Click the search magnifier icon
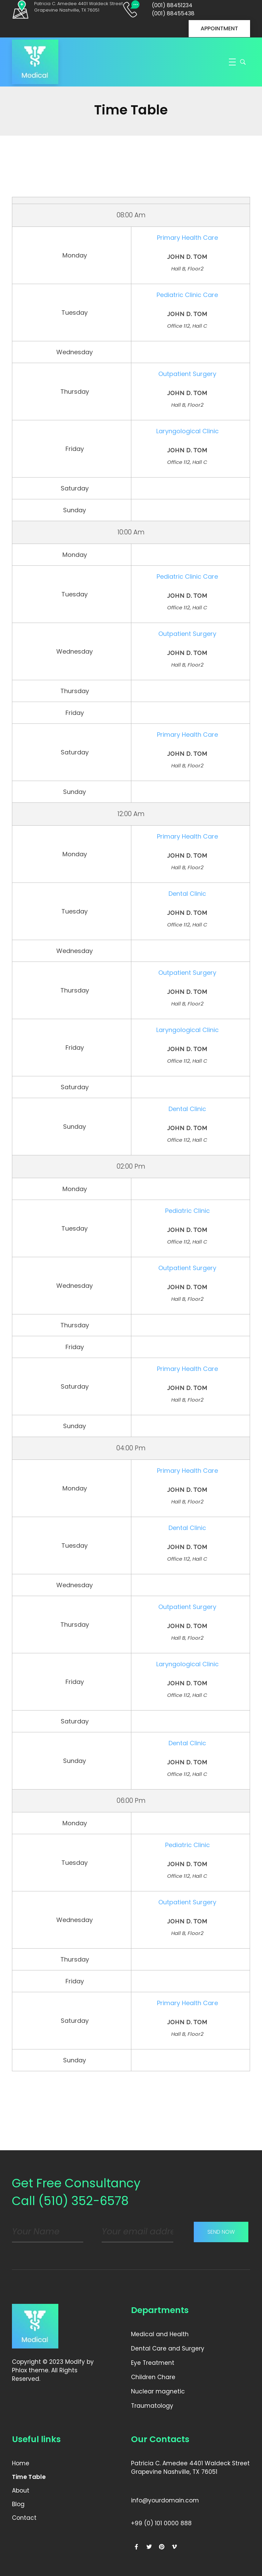This screenshot has width=262, height=2576. pos(243,62)
